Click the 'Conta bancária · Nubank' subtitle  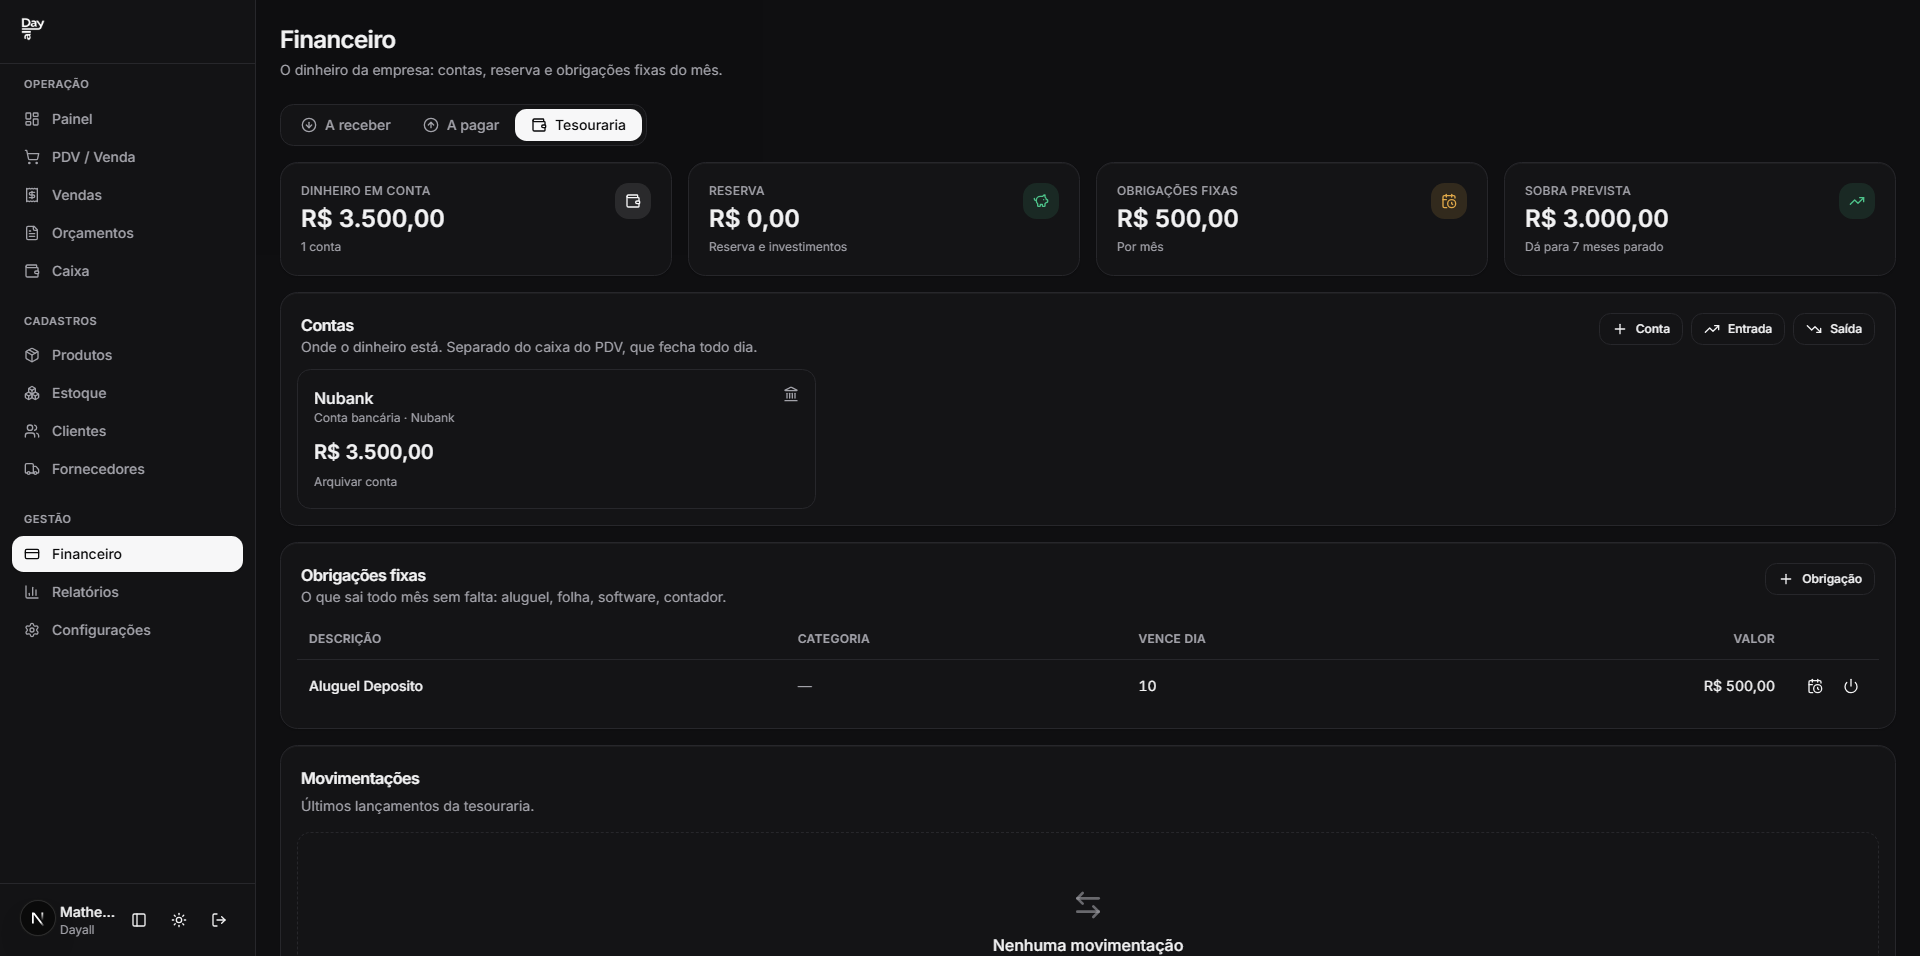tap(384, 418)
